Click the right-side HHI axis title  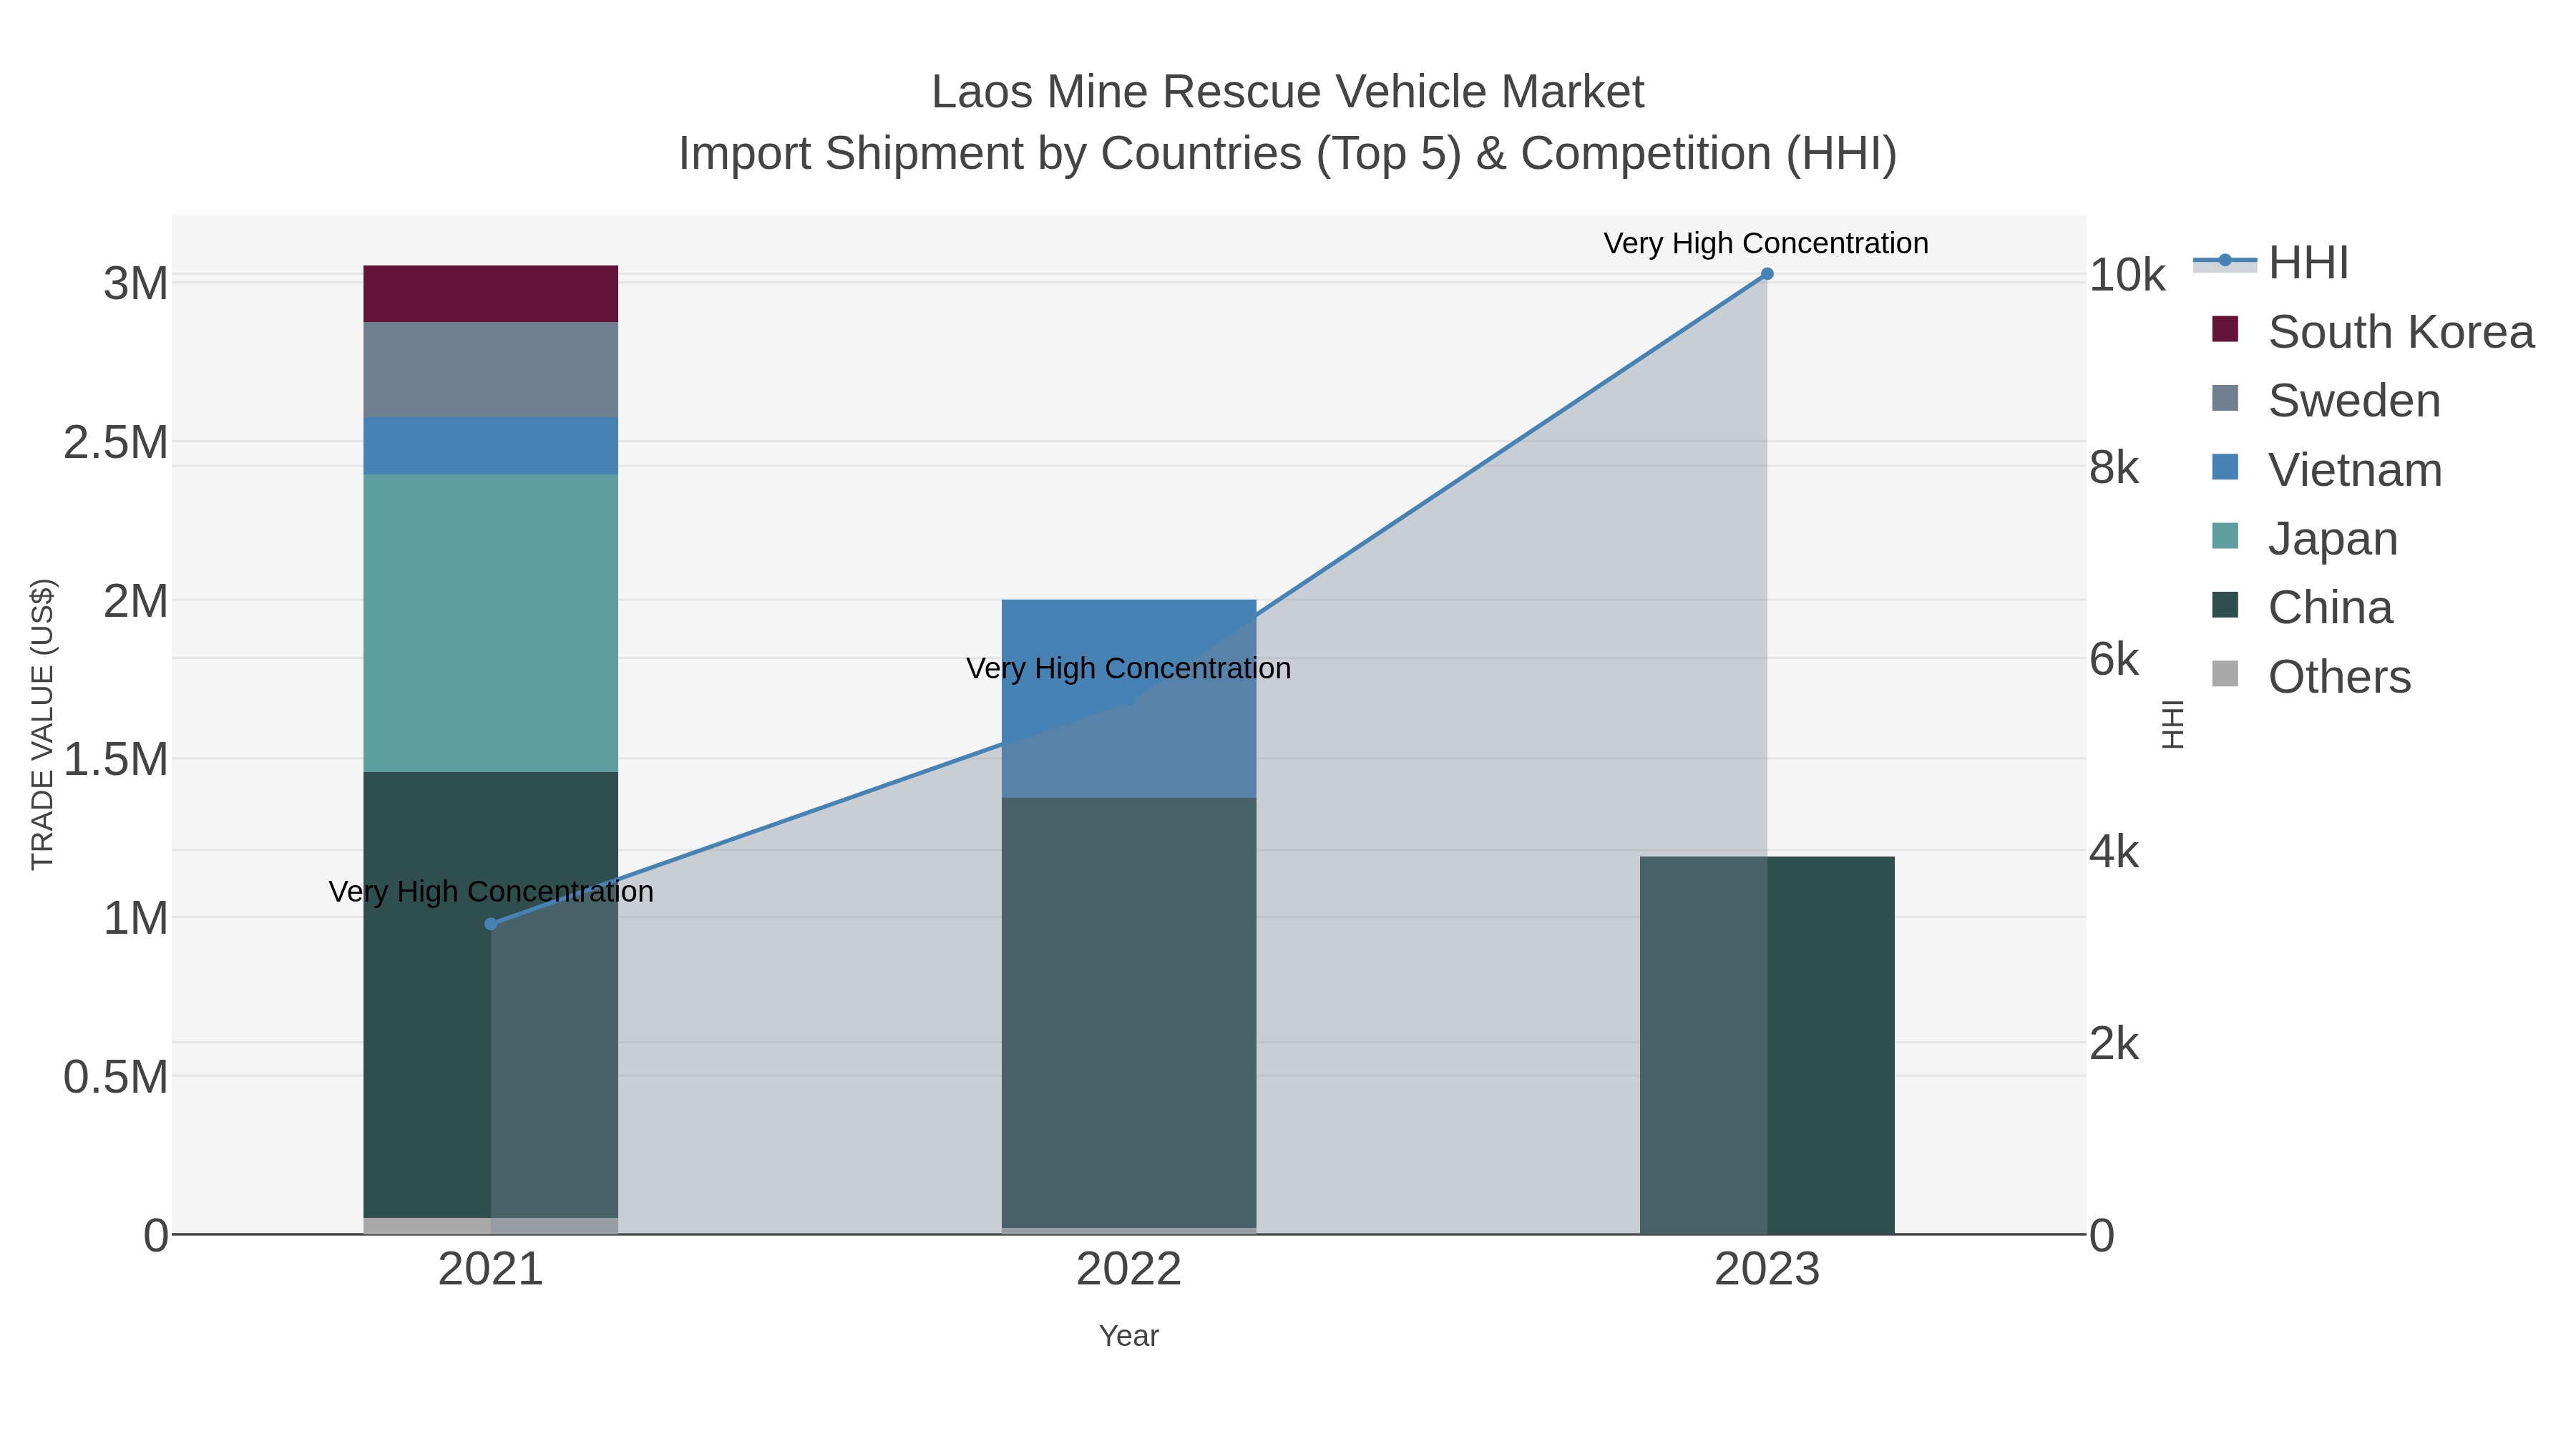(2173, 724)
